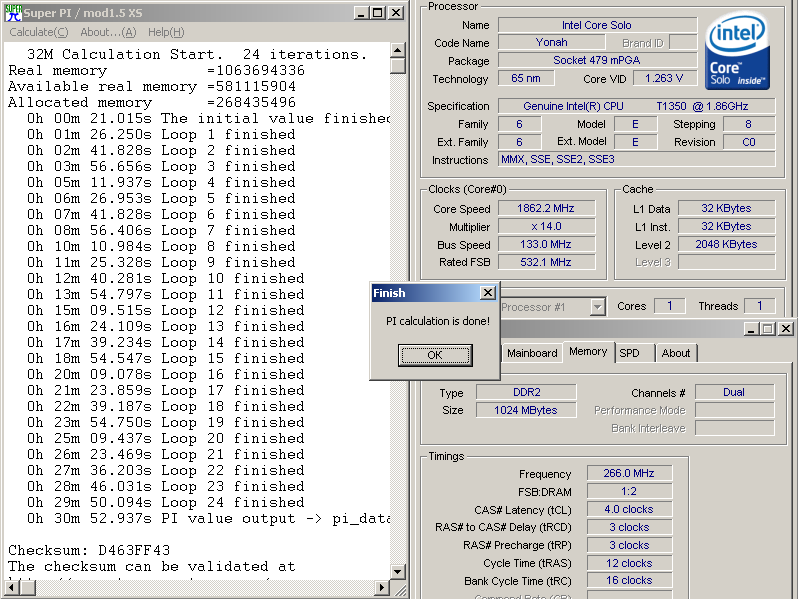Image resolution: width=798 pixels, height=599 pixels.
Task: Click the Intel Core Solo logo
Action: pos(737,51)
